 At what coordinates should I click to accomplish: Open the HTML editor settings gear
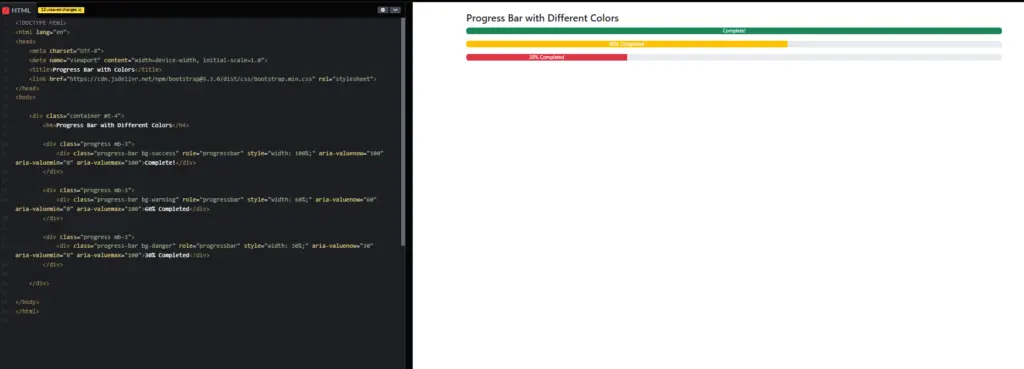coord(383,10)
